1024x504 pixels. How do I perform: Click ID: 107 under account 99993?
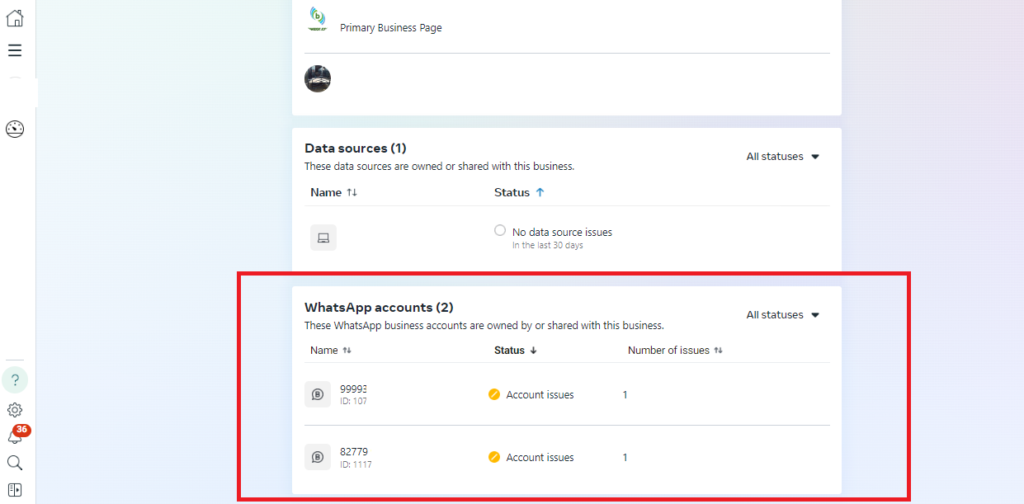[x=353, y=401]
